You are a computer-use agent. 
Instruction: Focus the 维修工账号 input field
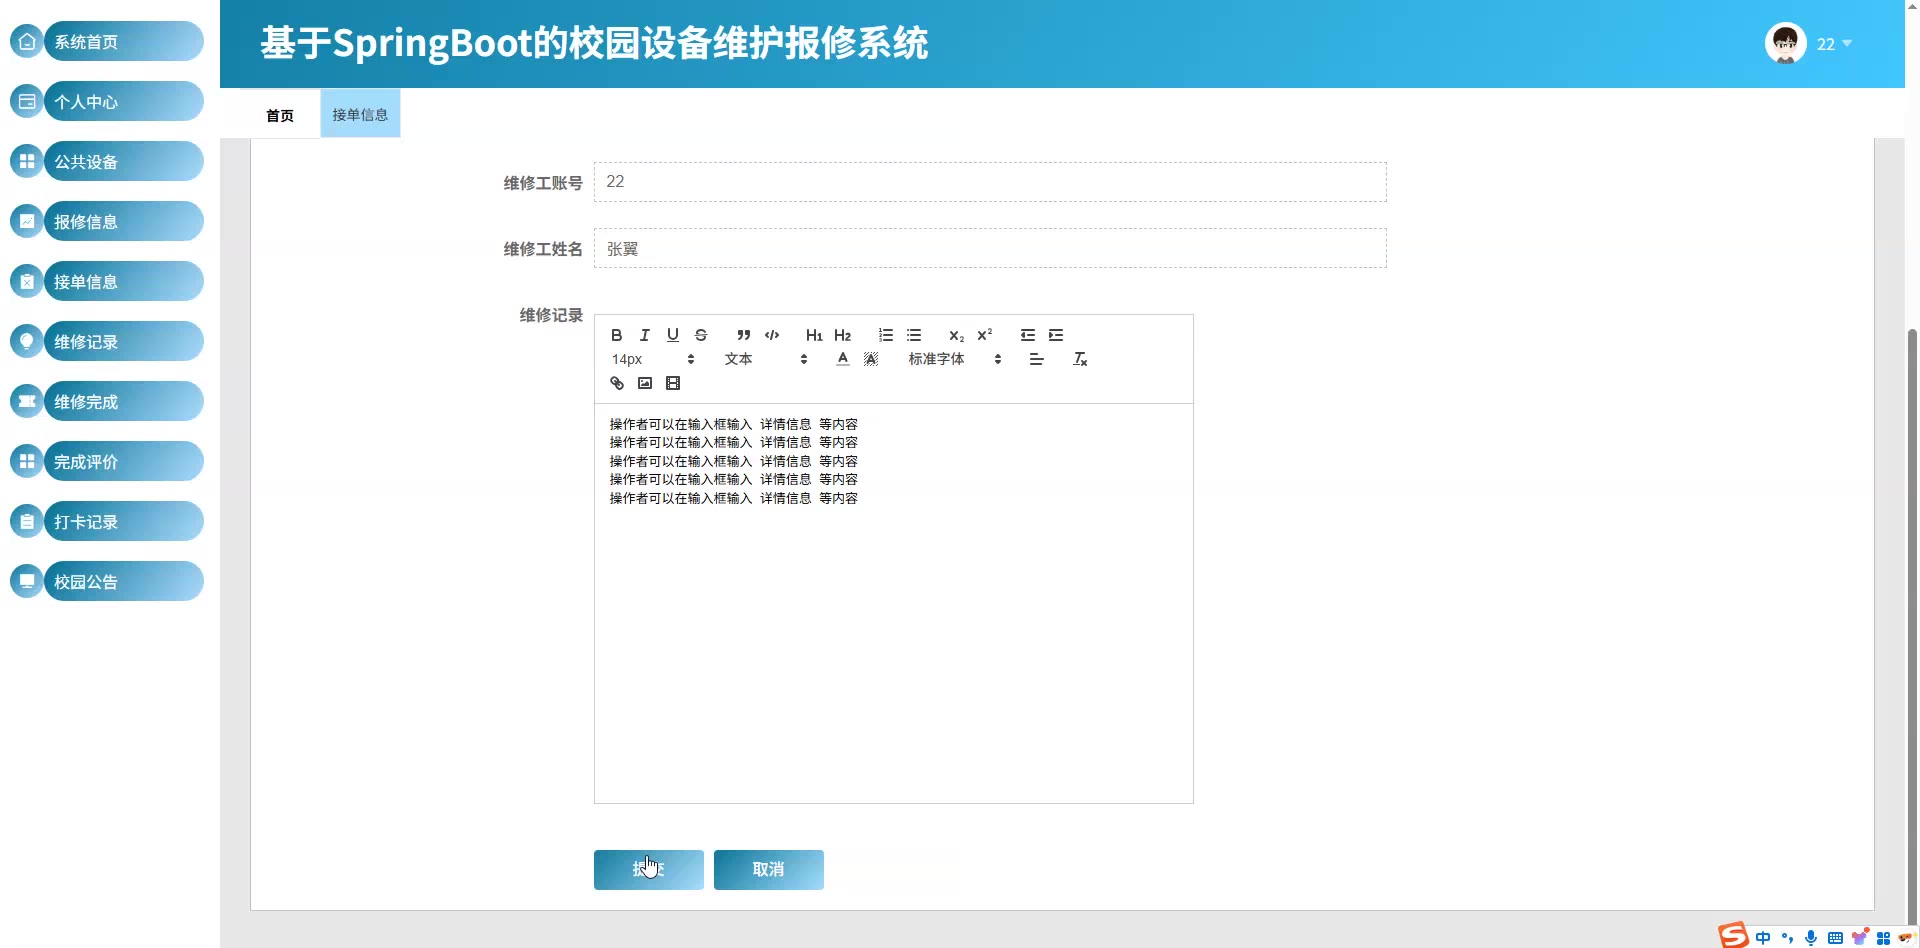pos(990,182)
